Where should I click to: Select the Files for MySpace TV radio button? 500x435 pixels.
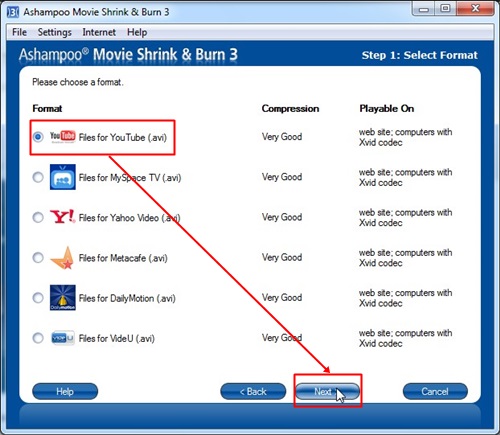[38, 177]
